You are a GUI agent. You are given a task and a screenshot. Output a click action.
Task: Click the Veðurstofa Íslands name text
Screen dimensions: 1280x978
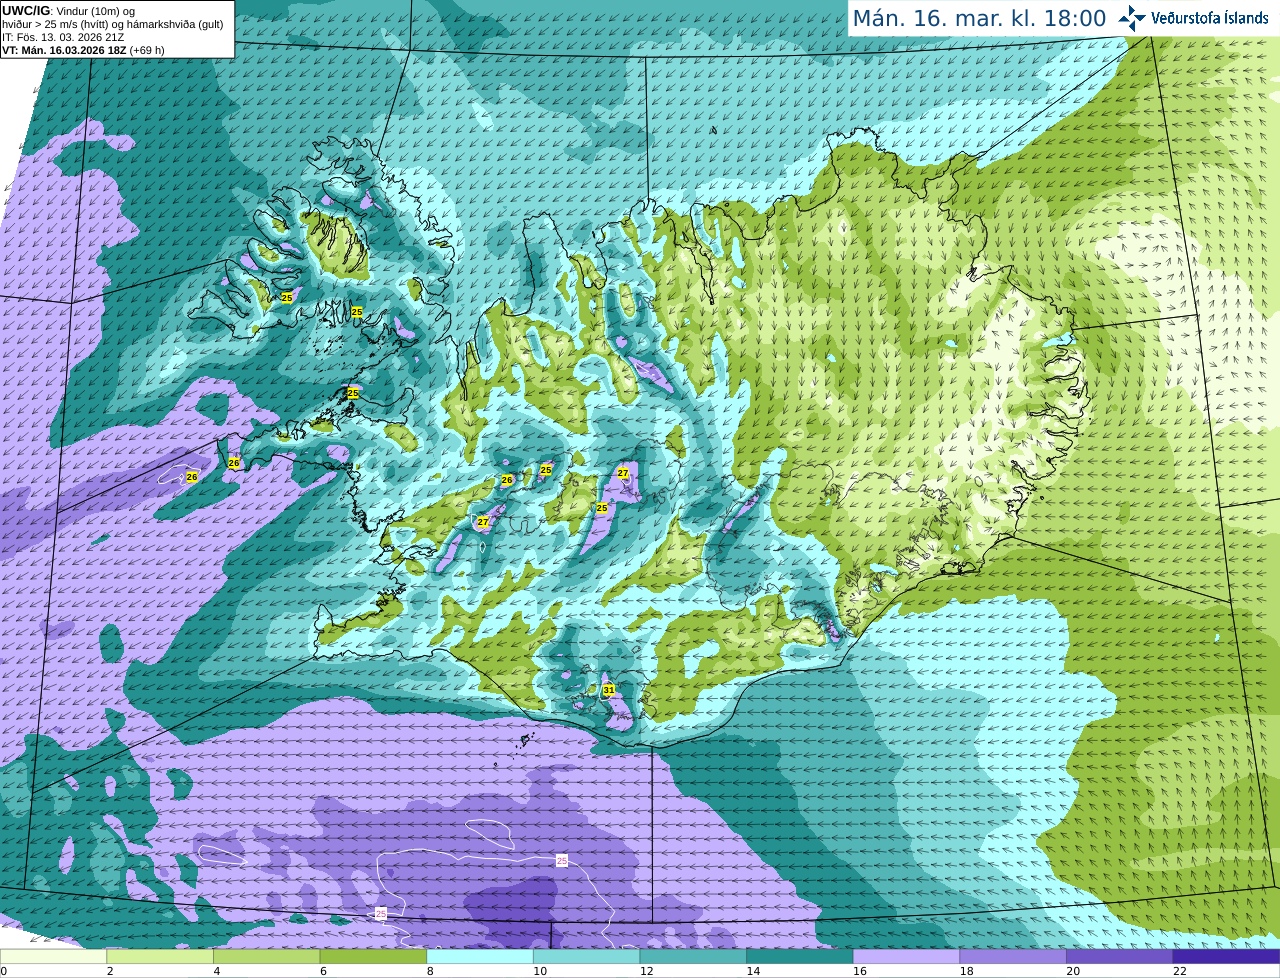[x=1209, y=18]
